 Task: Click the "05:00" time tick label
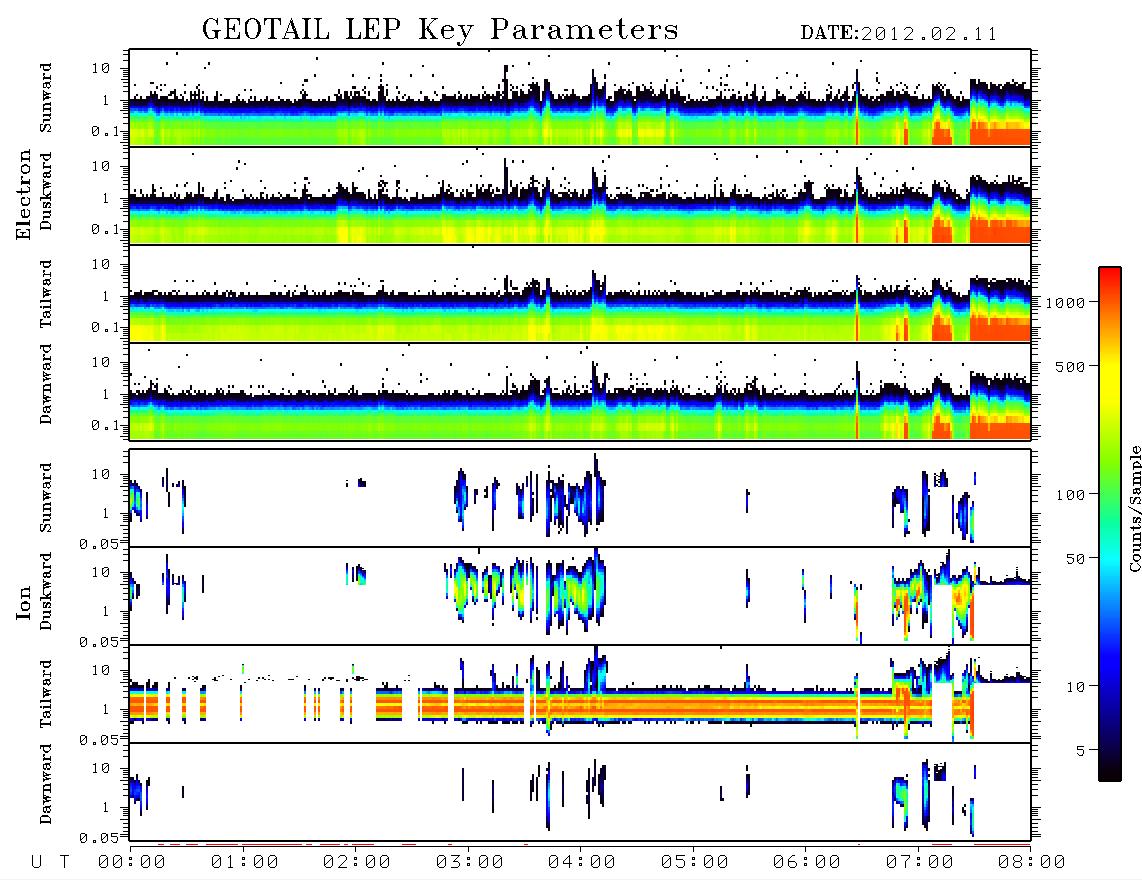pyautogui.click(x=694, y=862)
